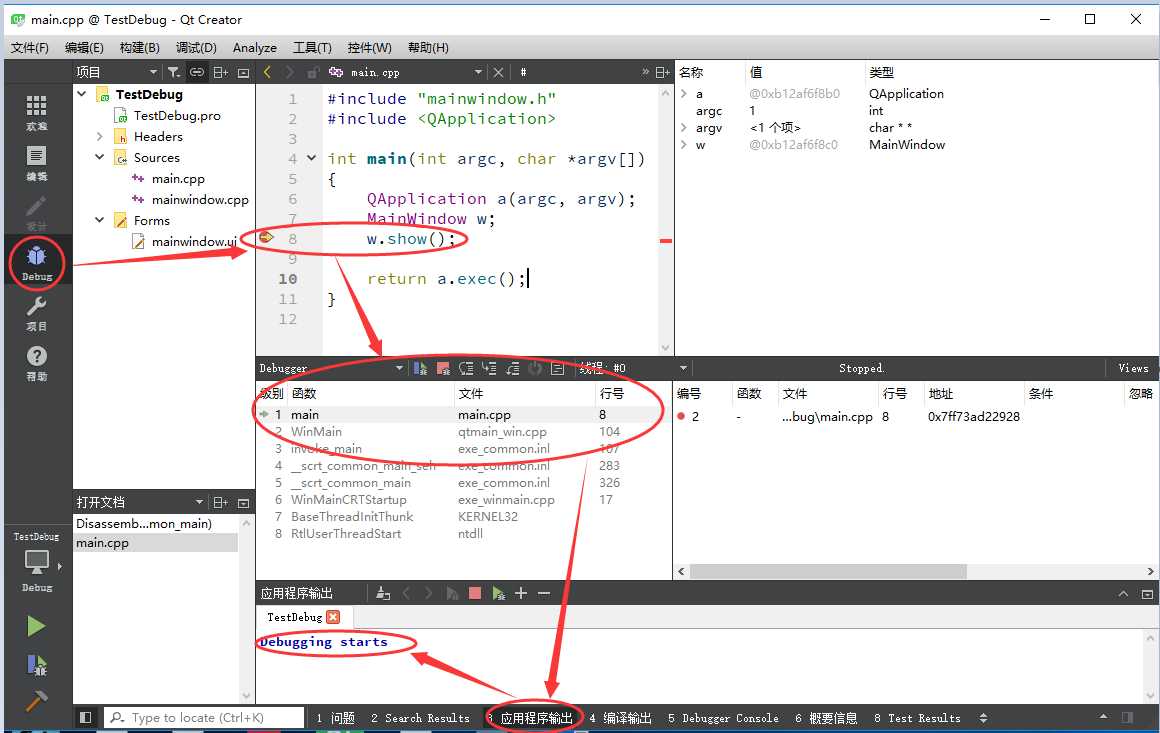Collapse the TestDebug project tree node
Image resolution: width=1160 pixels, height=733 pixels.
(82, 94)
